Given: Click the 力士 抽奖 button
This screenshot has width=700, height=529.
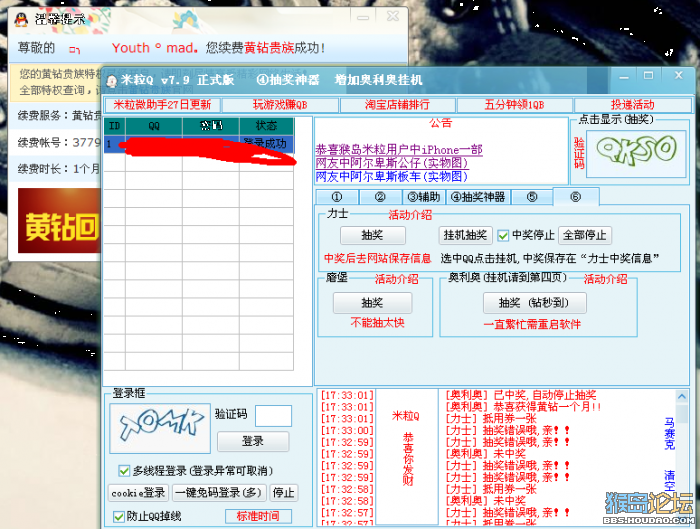Looking at the screenshot, I should 373,235.
